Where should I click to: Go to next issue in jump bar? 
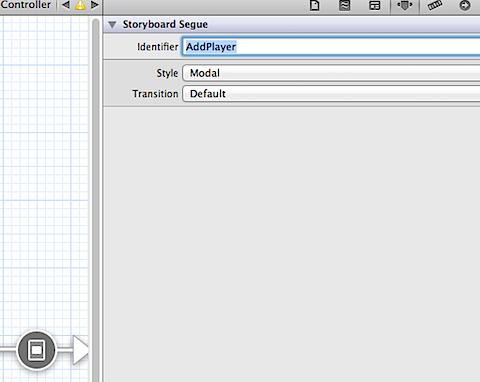pos(95,5)
